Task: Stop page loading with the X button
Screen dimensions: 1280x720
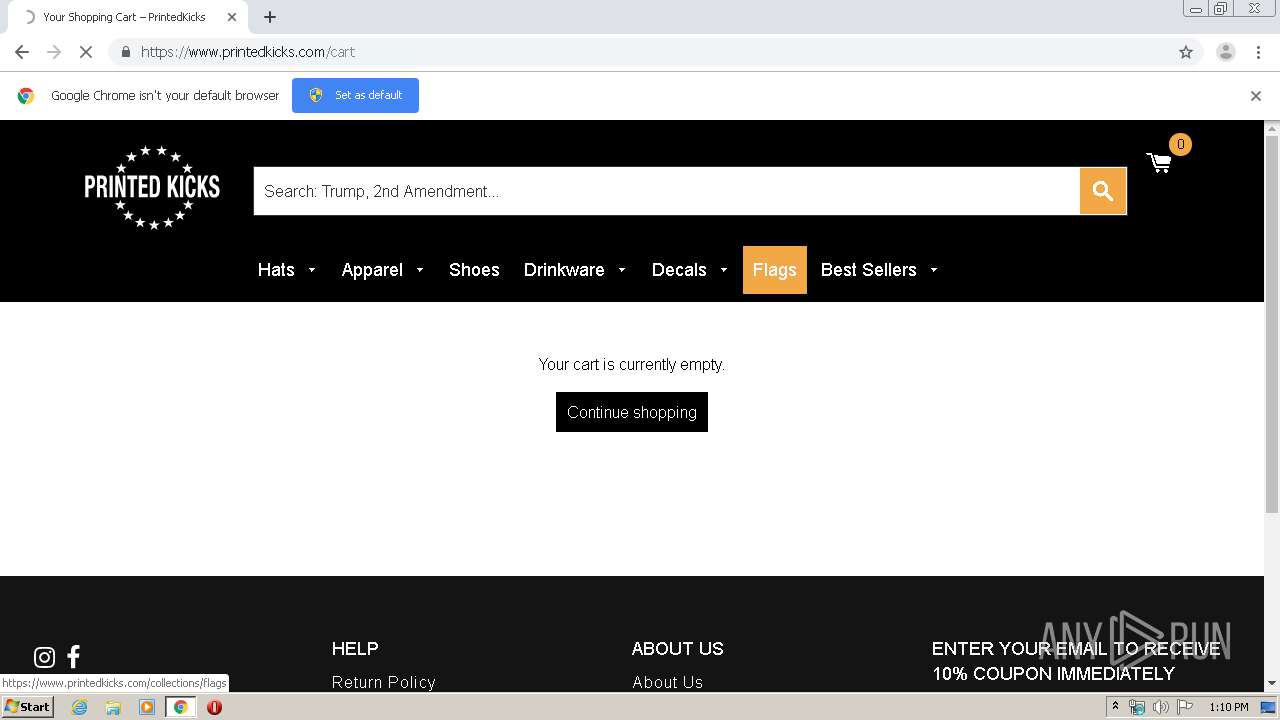Action: coord(86,52)
